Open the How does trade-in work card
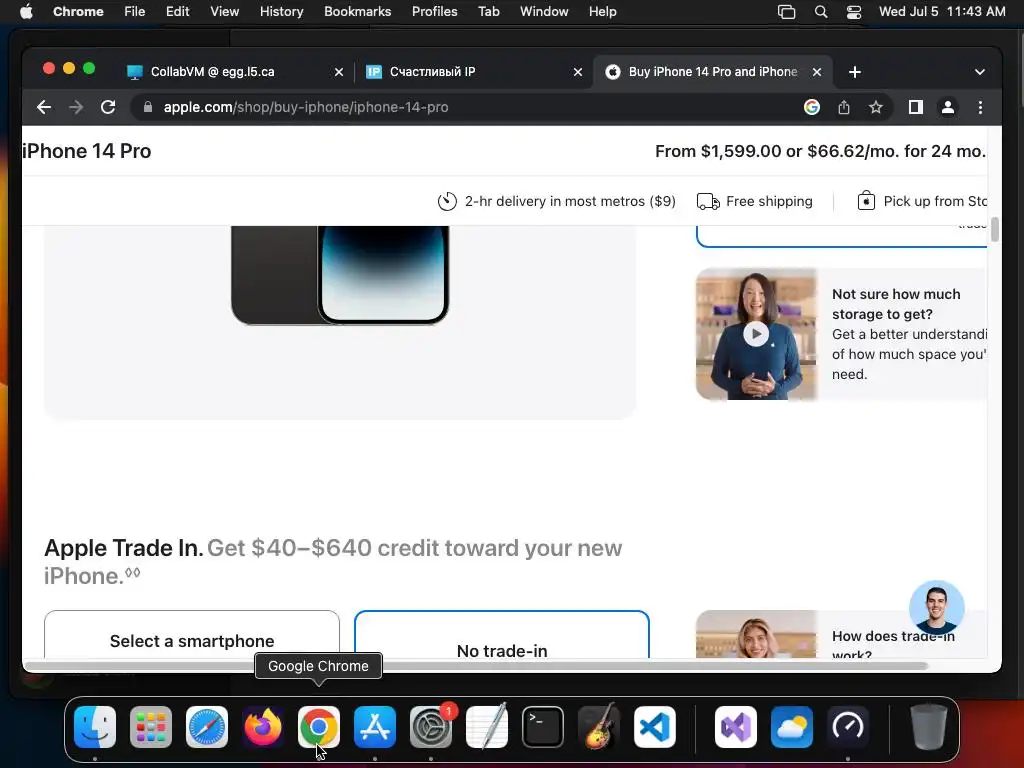1024x768 pixels. (x=841, y=634)
